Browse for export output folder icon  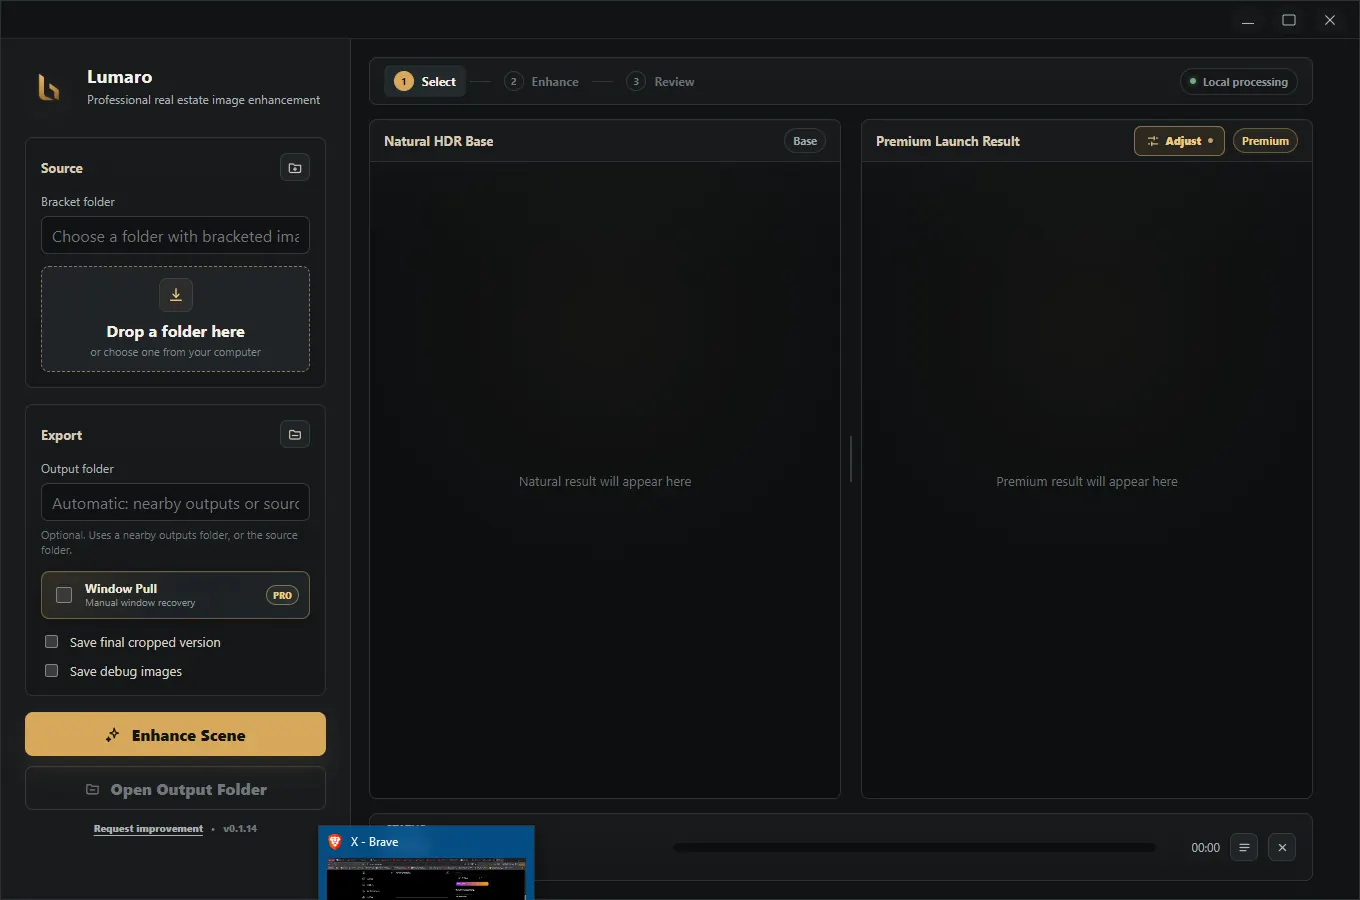pos(295,435)
